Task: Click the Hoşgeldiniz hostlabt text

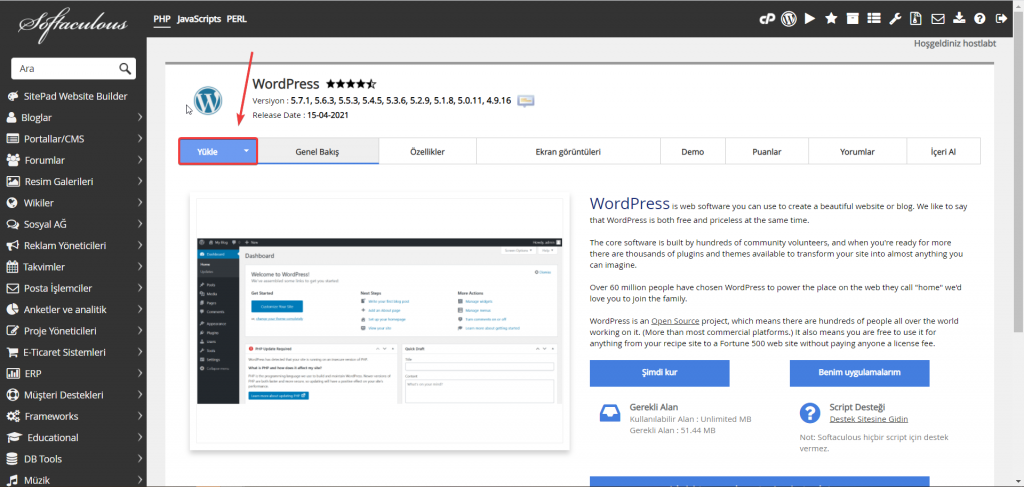Action: click(955, 44)
